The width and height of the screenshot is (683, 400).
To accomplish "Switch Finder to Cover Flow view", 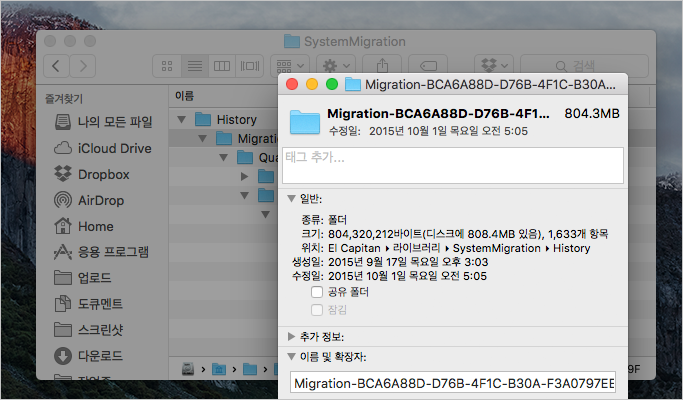I will [250, 66].
